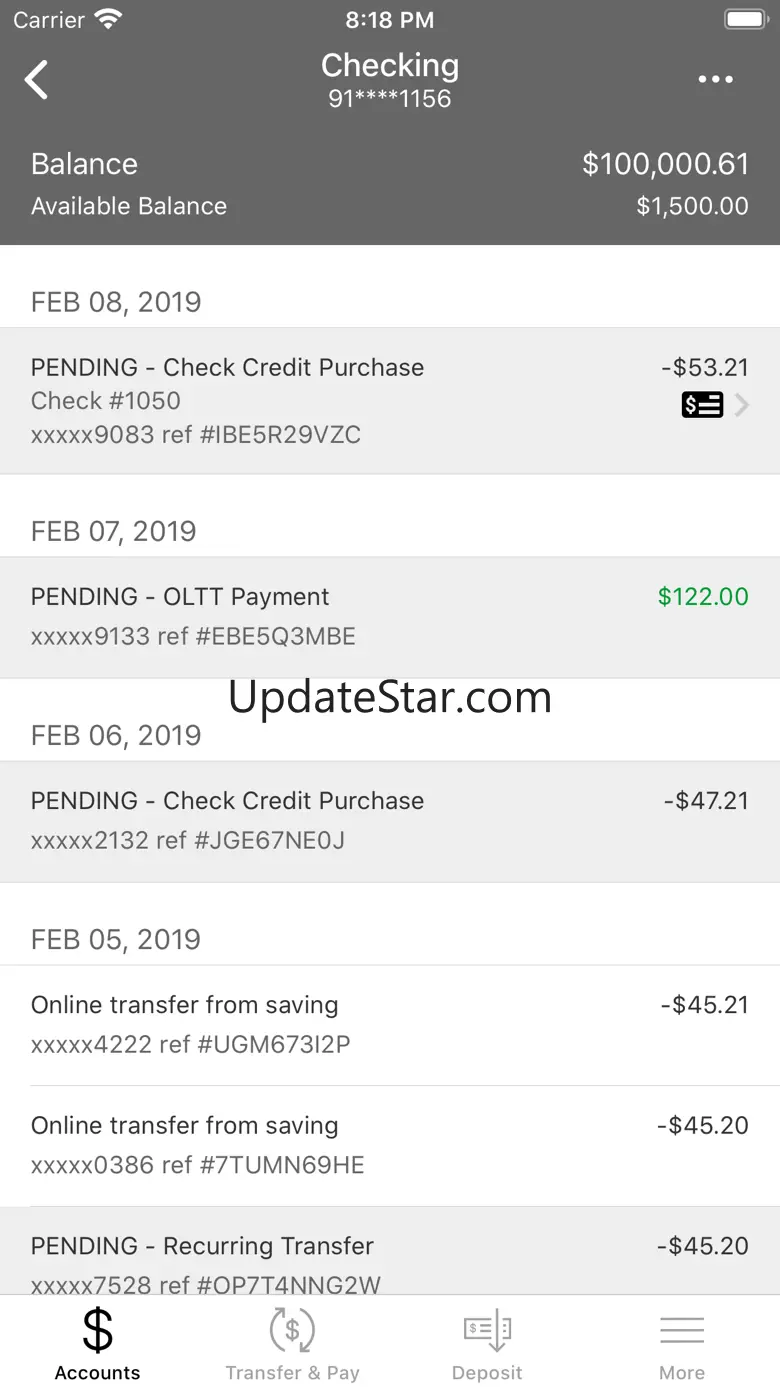780x1387 pixels.
Task: Open the PENDING Recurring Transfer transaction
Action: [390, 1251]
